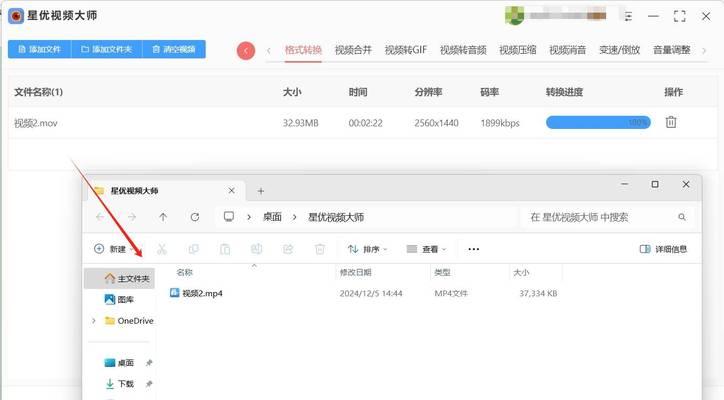Delete 视频2.mov with the trash icon
The width and height of the screenshot is (724, 400).
tap(671, 122)
